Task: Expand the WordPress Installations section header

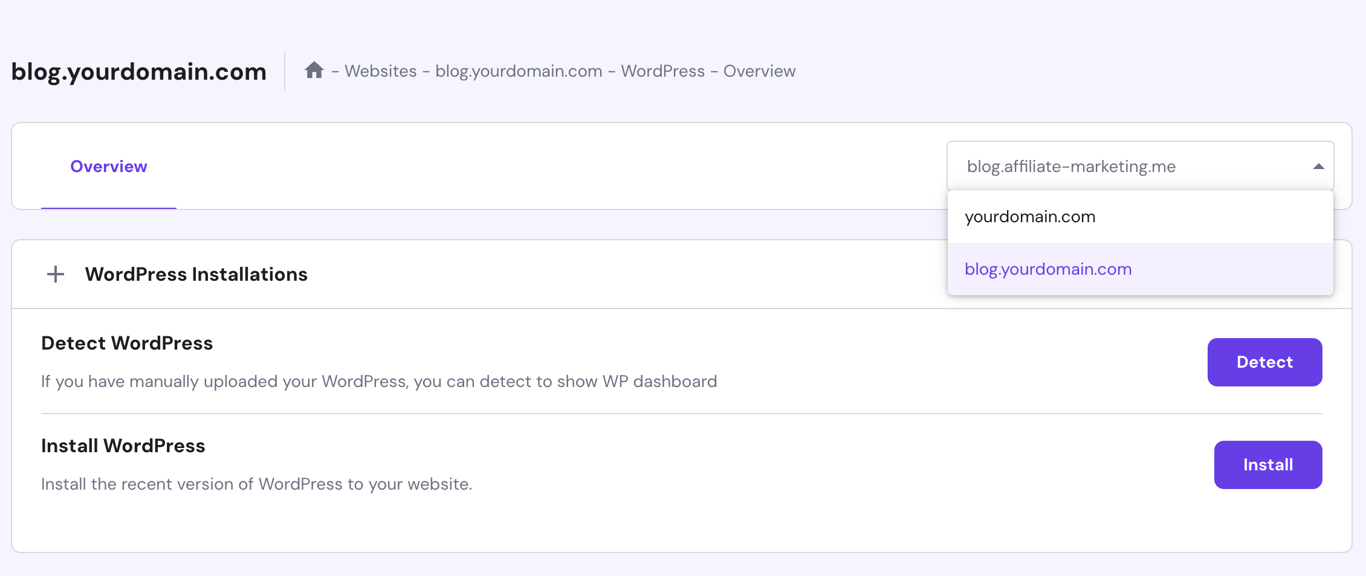Action: click(x=196, y=273)
